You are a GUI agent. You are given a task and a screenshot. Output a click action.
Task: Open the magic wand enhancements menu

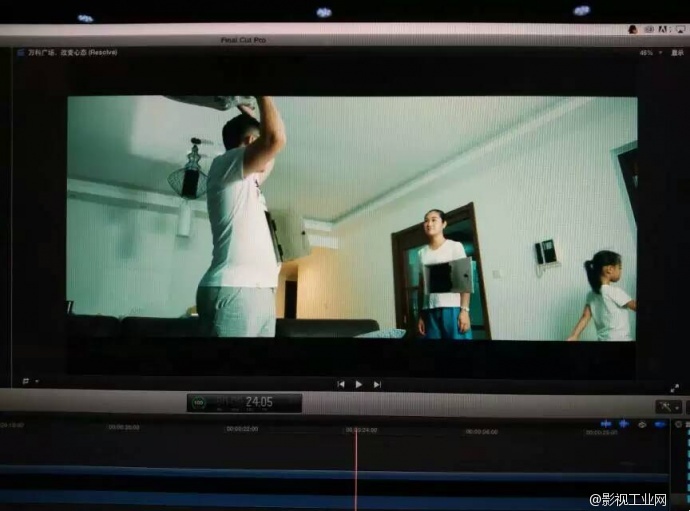(x=668, y=407)
